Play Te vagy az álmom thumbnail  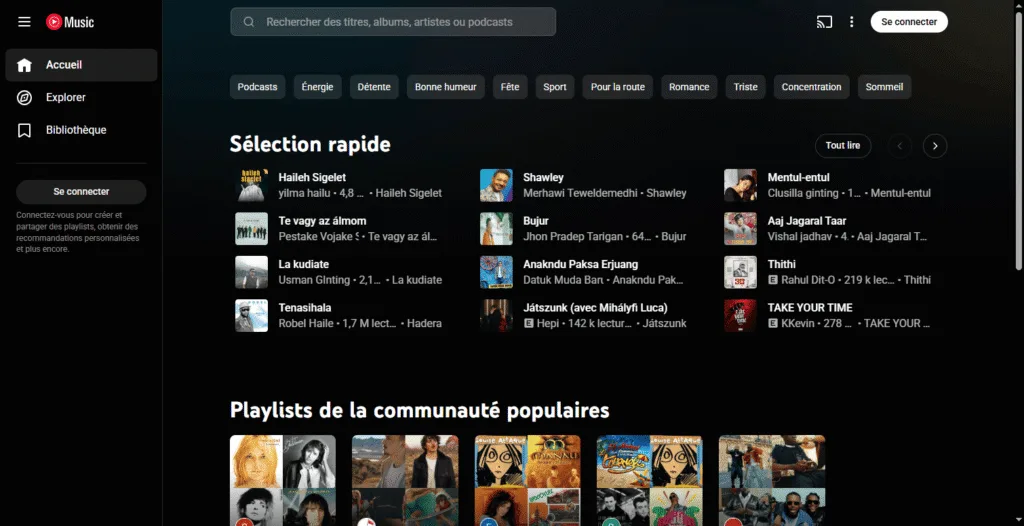click(251, 229)
